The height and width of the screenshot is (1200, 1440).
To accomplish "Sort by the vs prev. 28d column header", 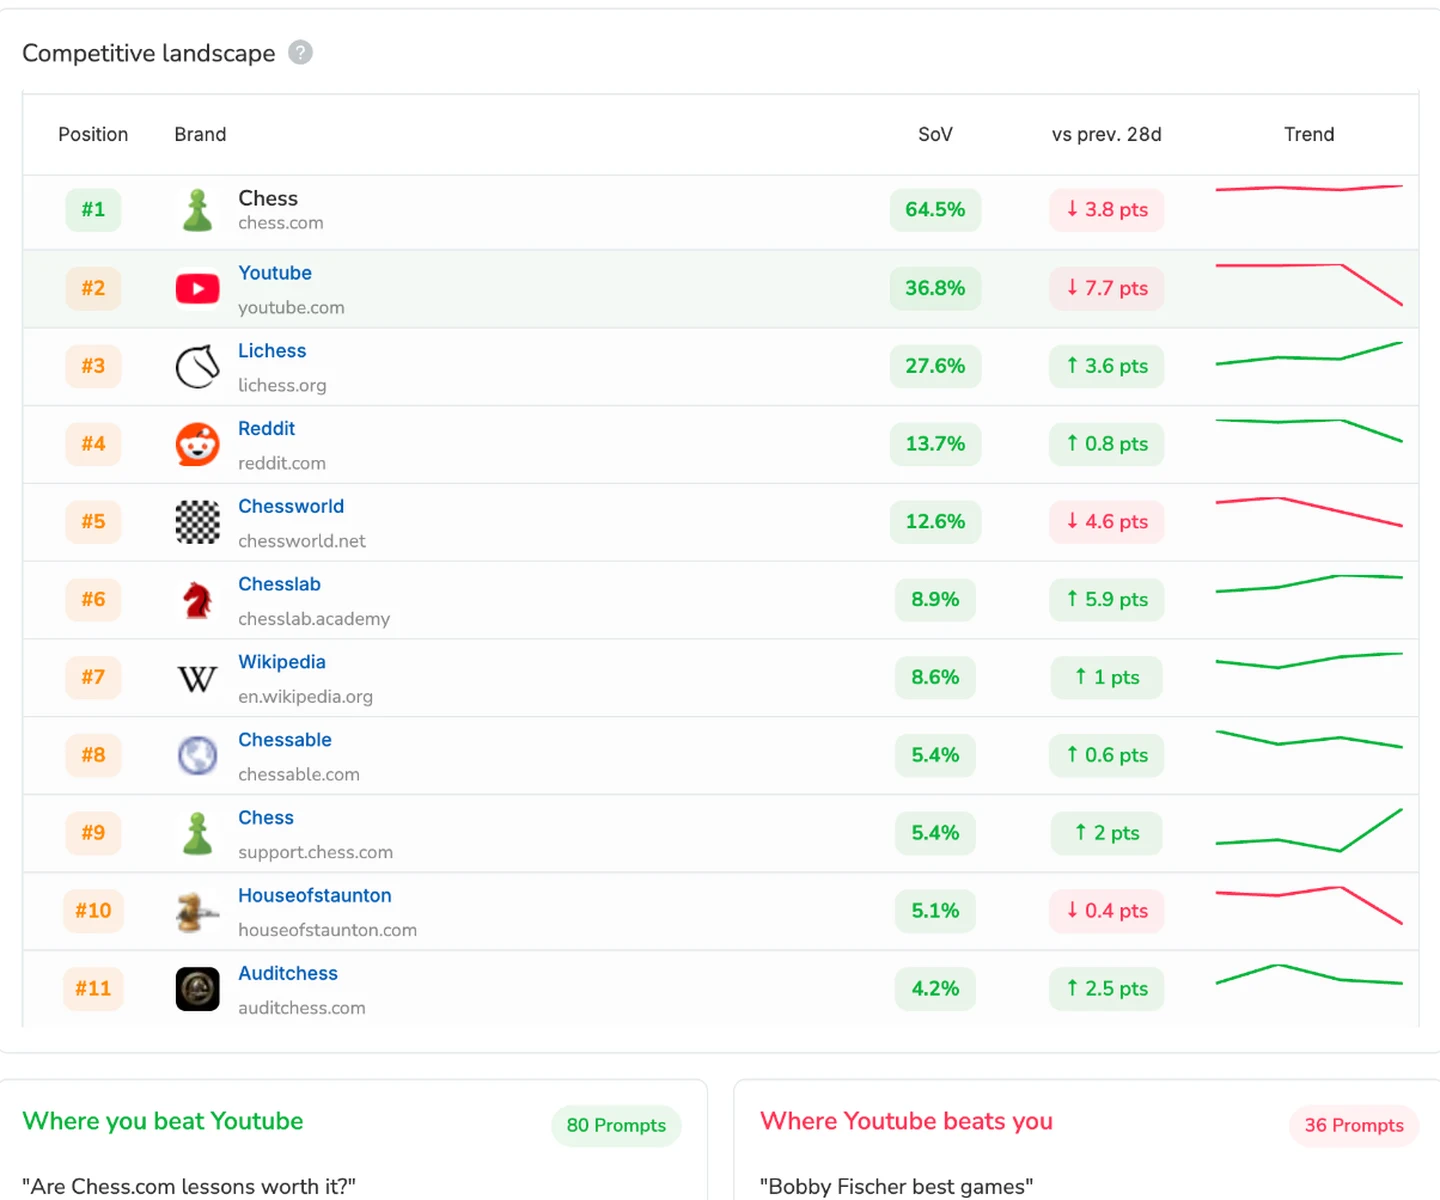I will (1106, 134).
